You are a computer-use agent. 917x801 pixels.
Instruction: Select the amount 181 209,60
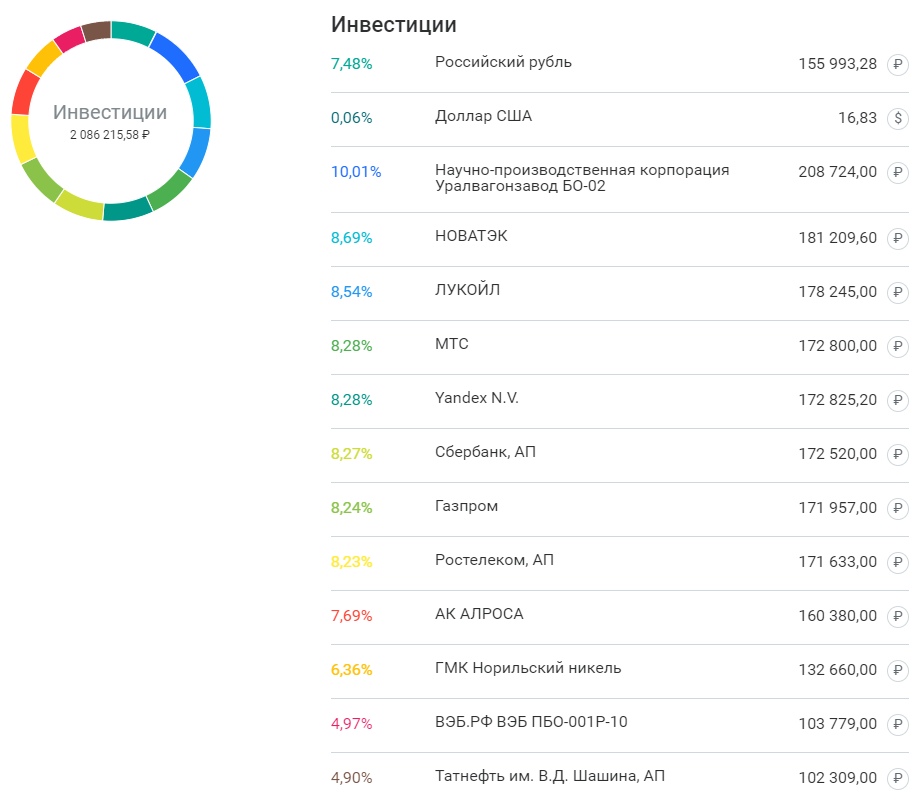(x=837, y=238)
